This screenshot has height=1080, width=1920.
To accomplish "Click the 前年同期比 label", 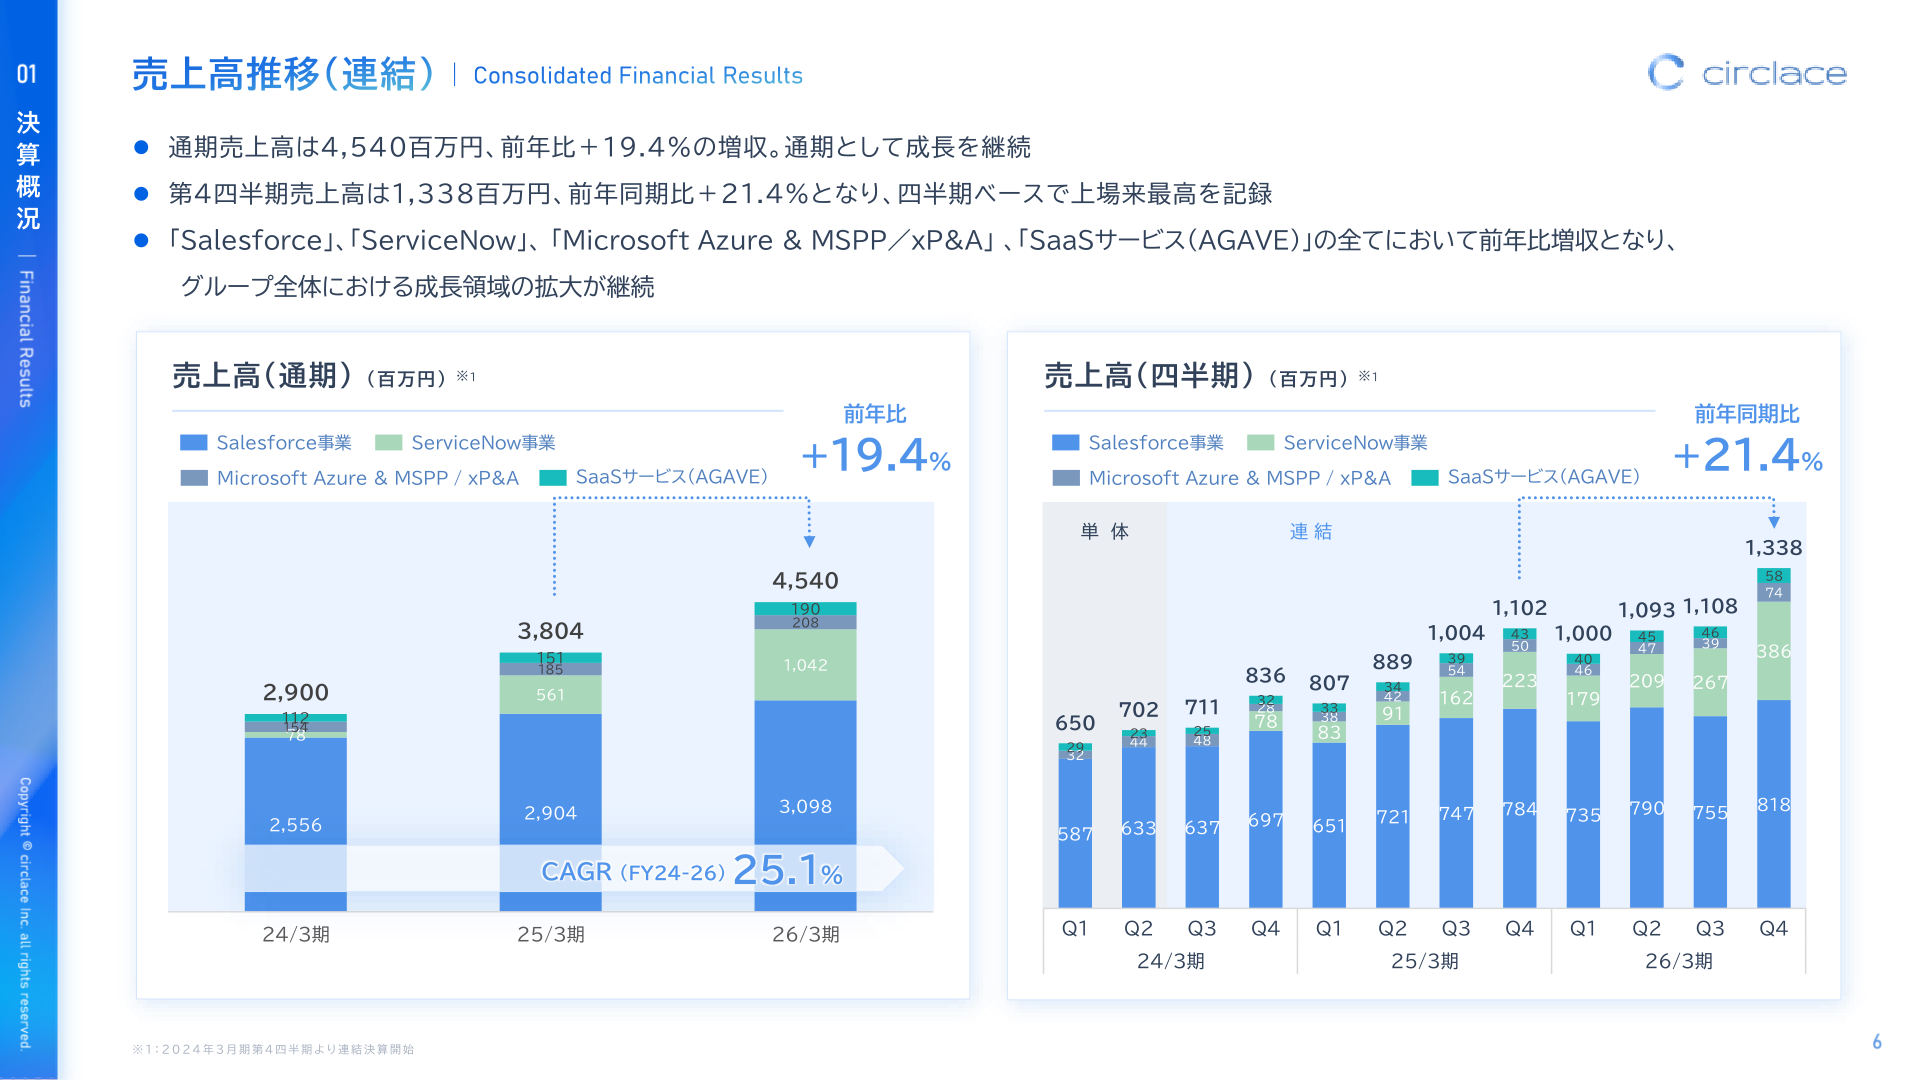I will point(1746,414).
